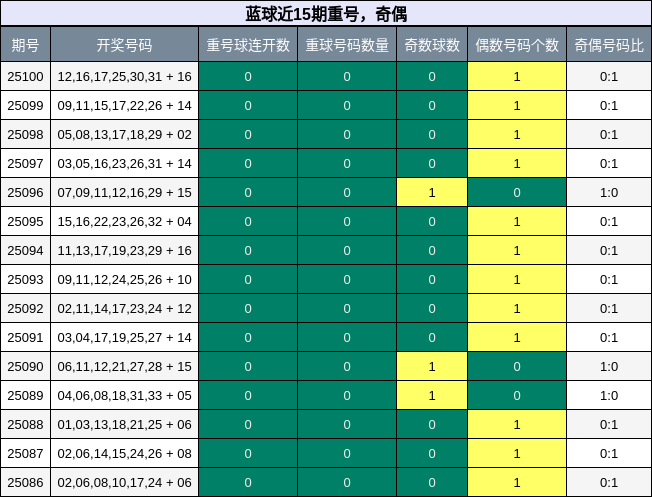Screen dimensions: 652x497
Task: Select the 奇数球数 column header
Action: point(432,45)
